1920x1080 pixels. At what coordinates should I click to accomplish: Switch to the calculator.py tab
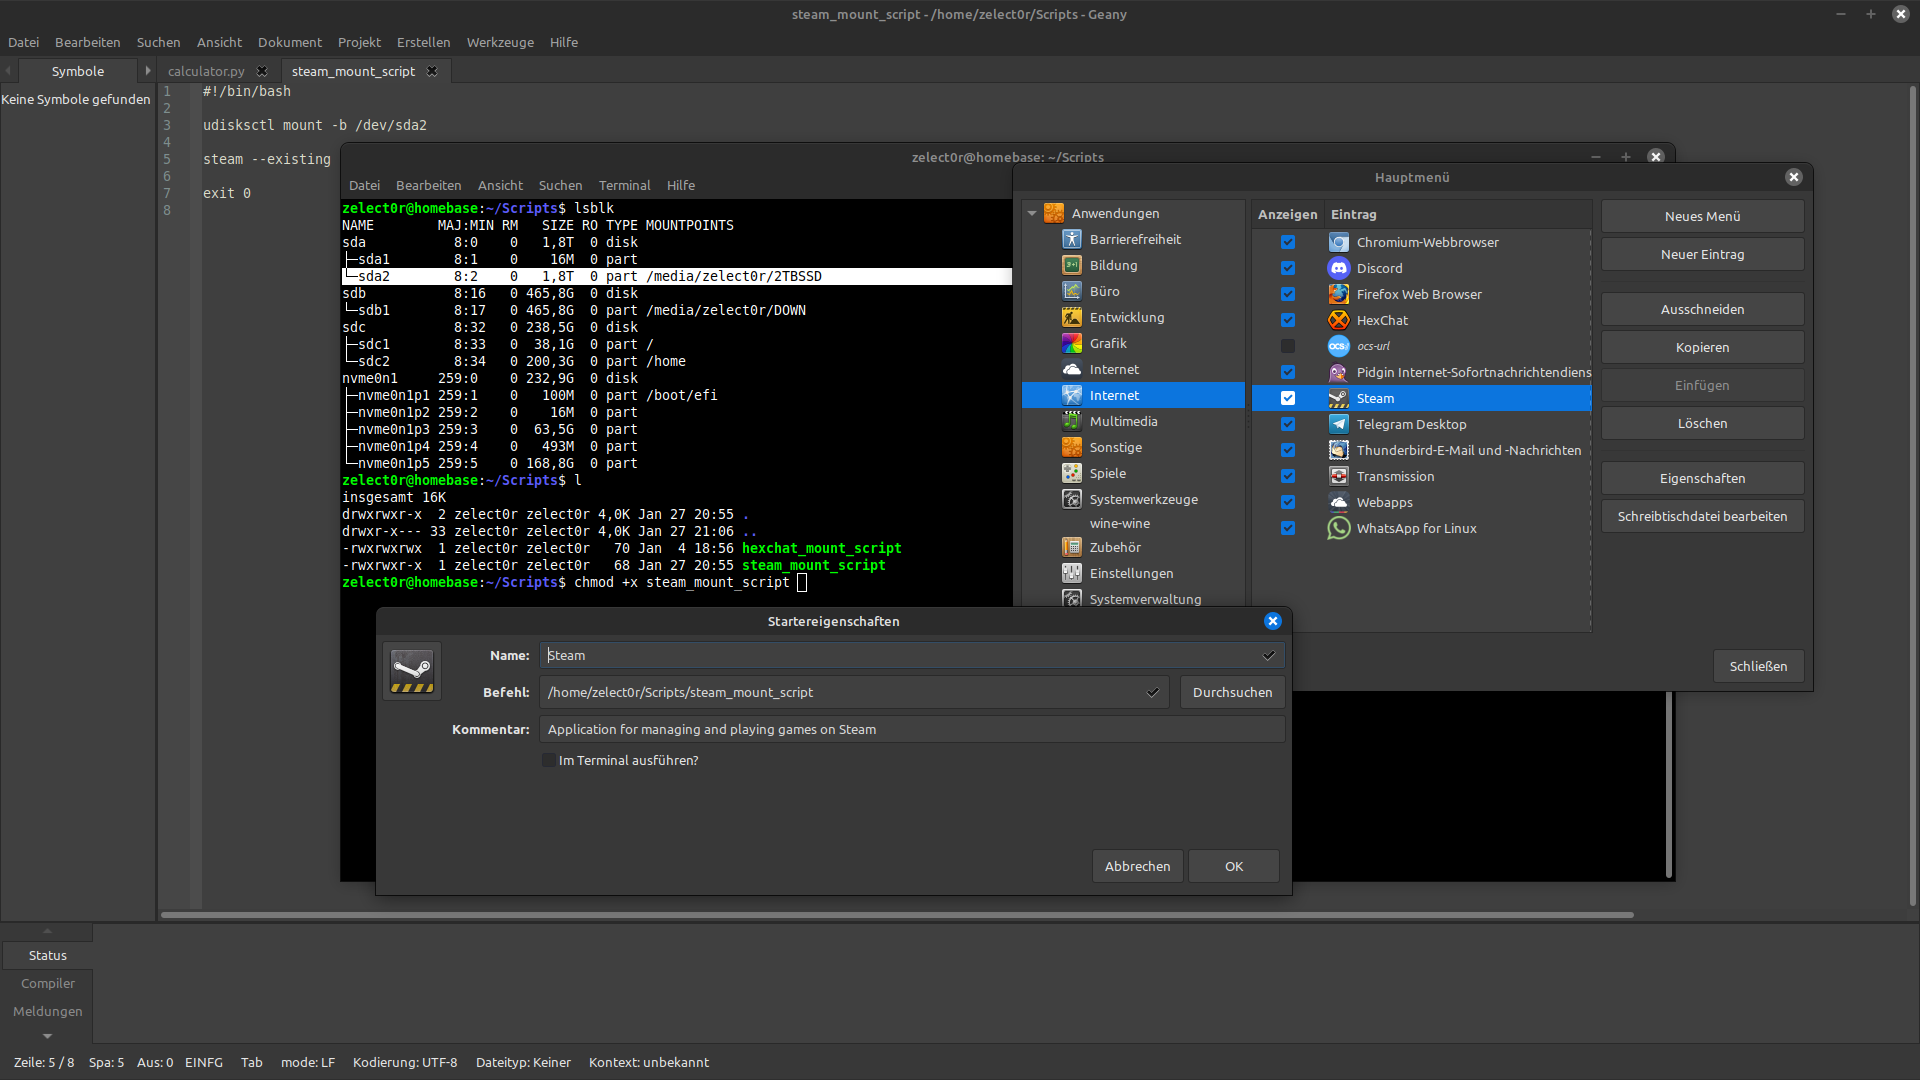coord(206,71)
